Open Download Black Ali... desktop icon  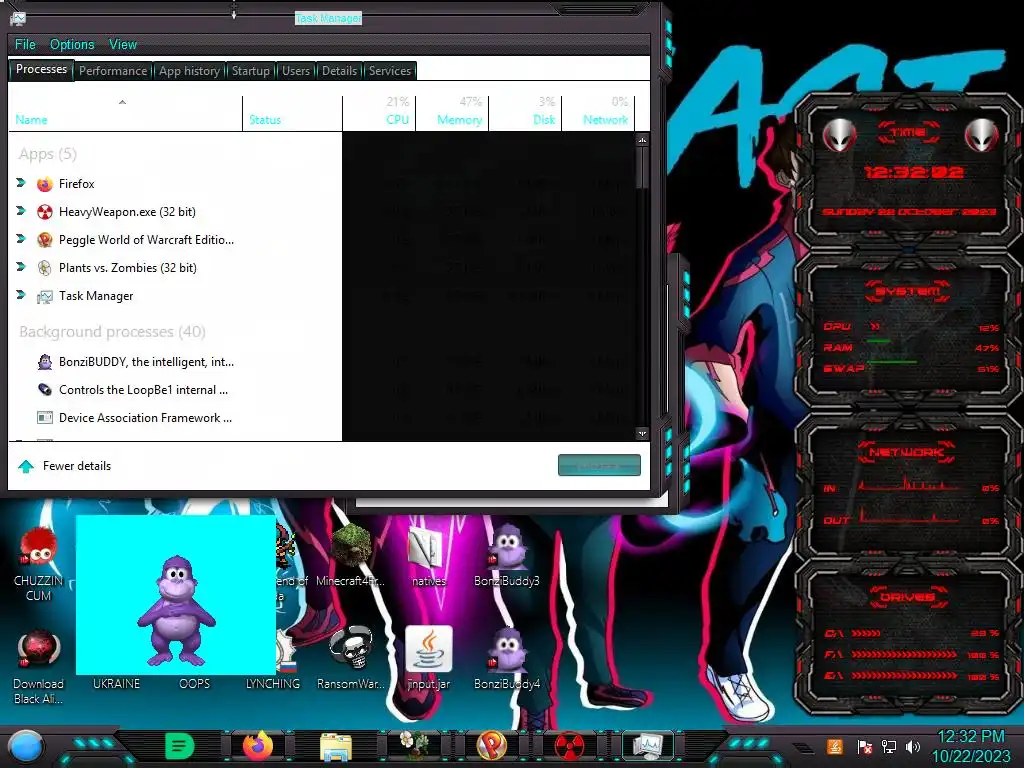tap(39, 667)
